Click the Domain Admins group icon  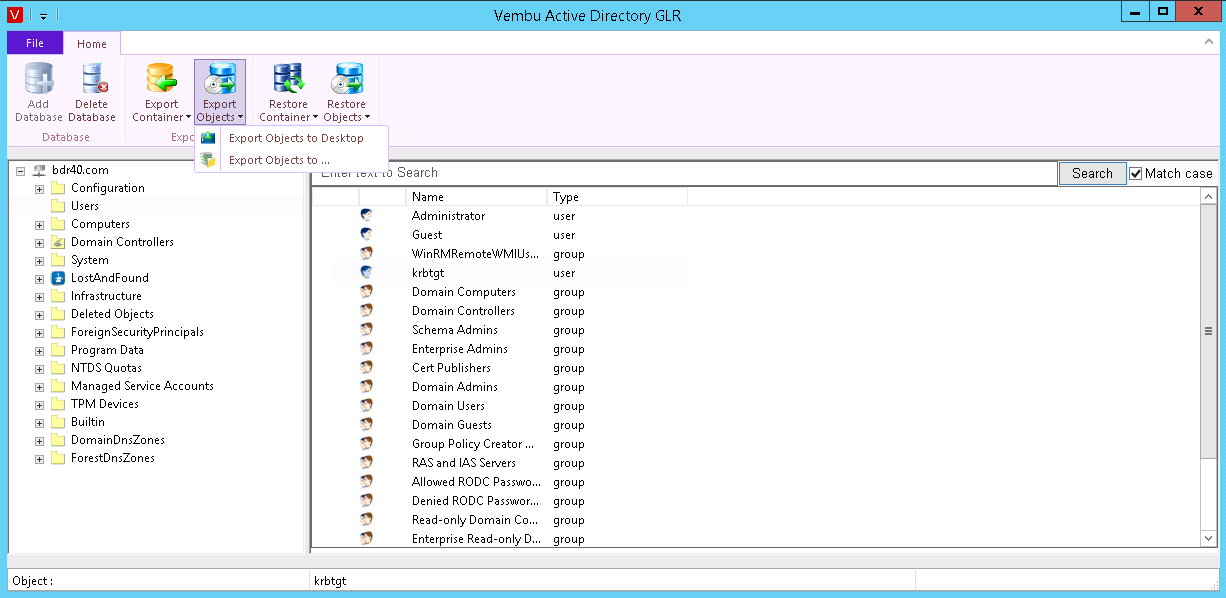coord(367,387)
